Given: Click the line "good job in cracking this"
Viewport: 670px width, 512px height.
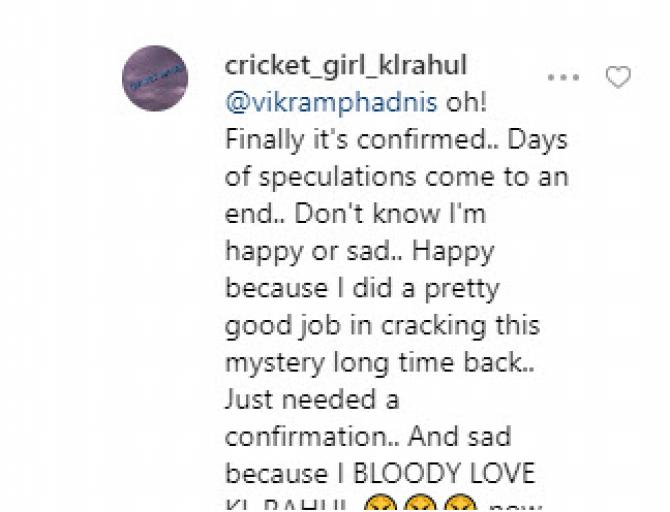Looking at the screenshot, I should [382, 326].
